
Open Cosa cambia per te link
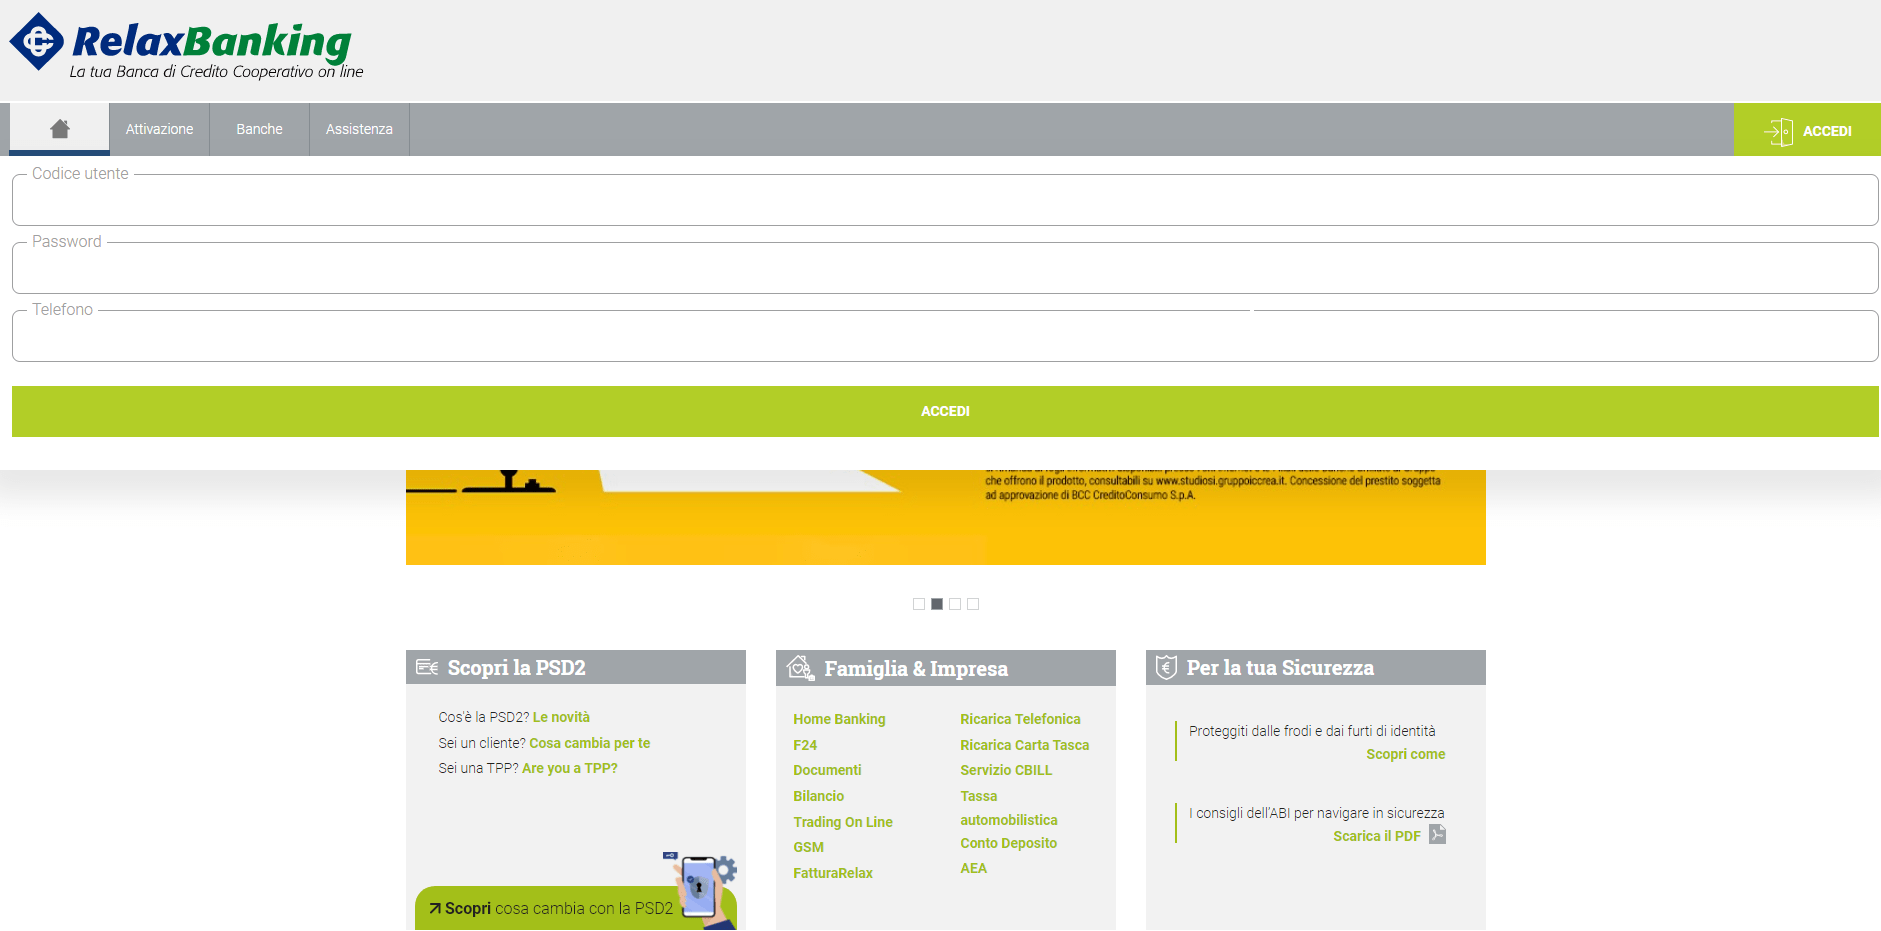click(589, 743)
